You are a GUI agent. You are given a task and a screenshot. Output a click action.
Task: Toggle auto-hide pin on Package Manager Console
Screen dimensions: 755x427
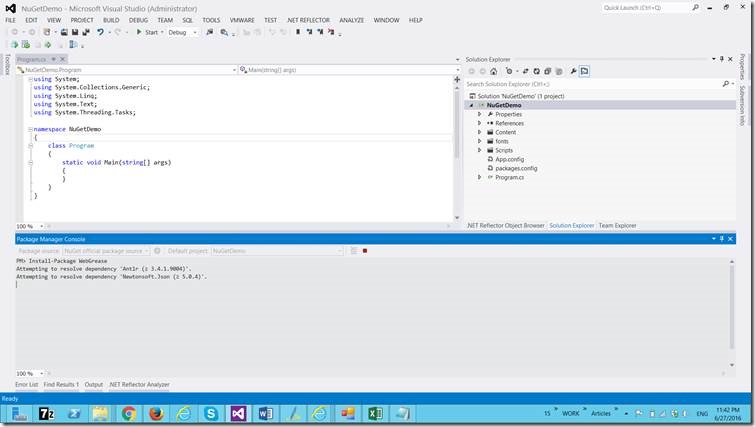(x=722, y=239)
